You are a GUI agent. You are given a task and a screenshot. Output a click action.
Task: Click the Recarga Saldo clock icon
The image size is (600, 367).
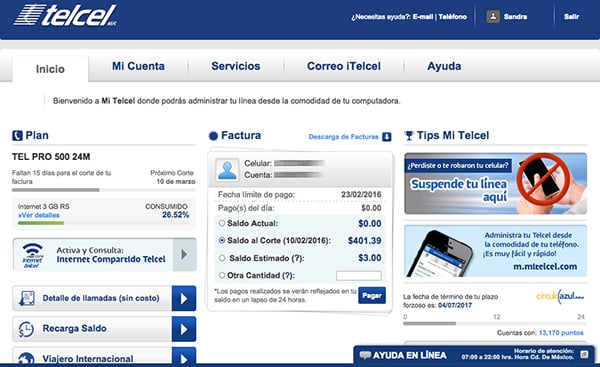[x=26, y=329]
